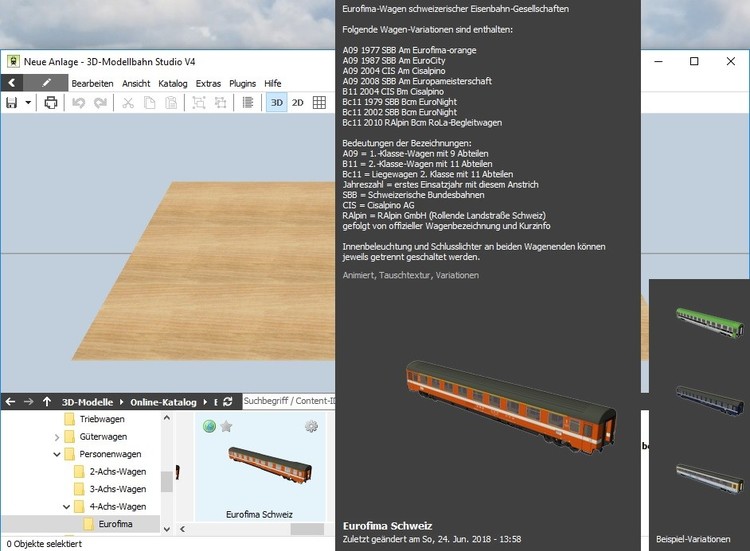Expand the breadcrumb arrow after 3D-Modelle

click(121, 402)
